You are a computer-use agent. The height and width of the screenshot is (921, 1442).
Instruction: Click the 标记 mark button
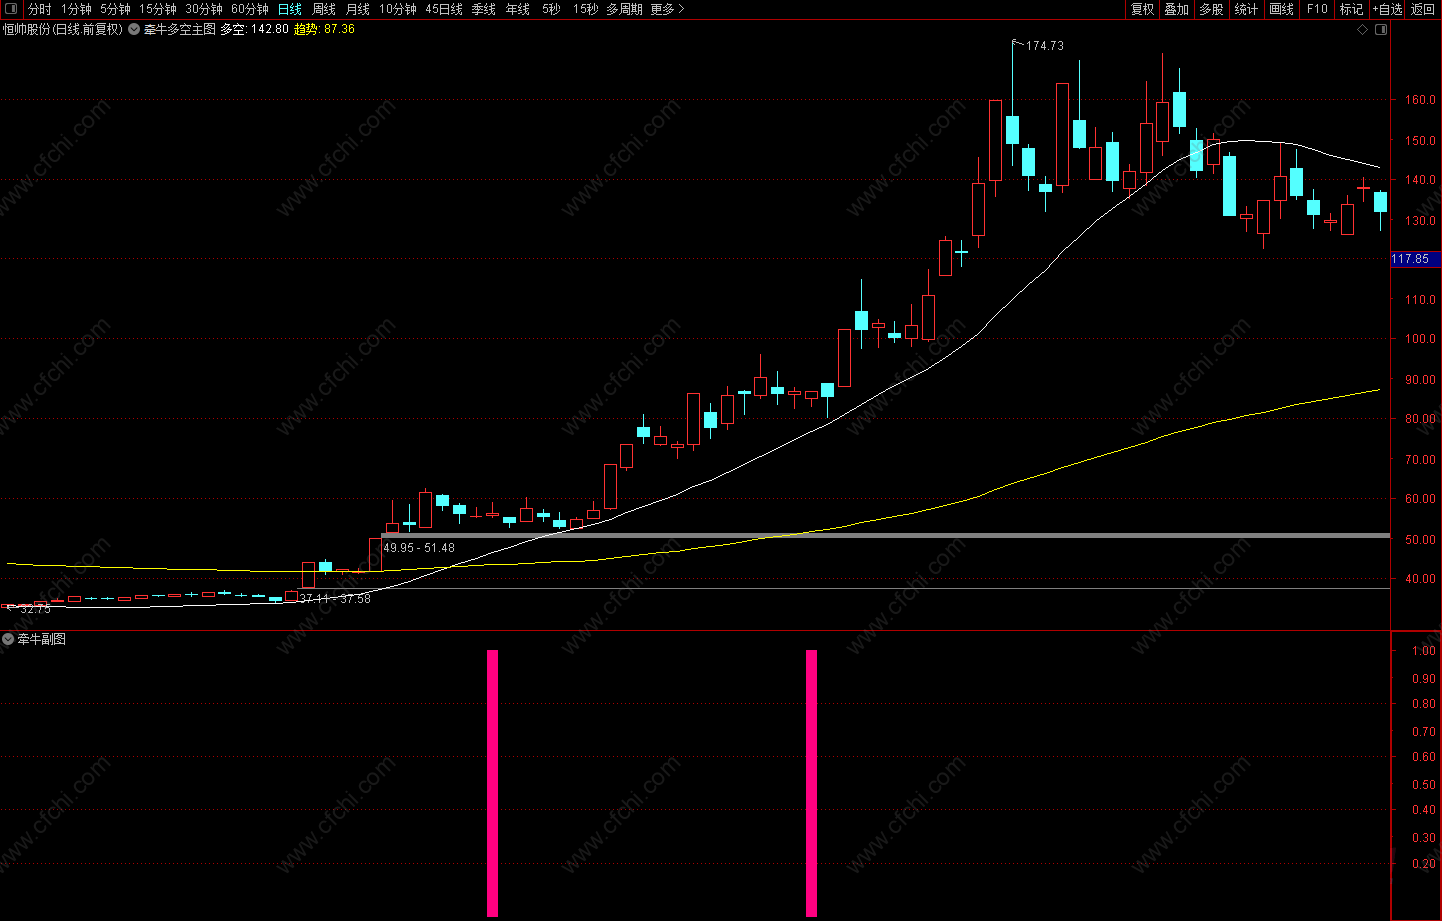[x=1351, y=9]
